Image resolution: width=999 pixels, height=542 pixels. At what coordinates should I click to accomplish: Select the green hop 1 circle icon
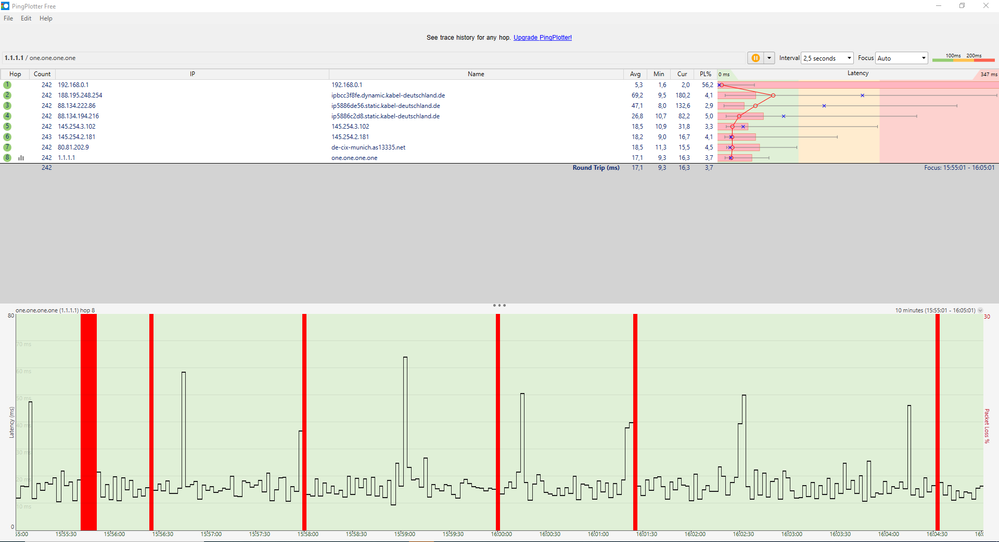[x=7, y=85]
